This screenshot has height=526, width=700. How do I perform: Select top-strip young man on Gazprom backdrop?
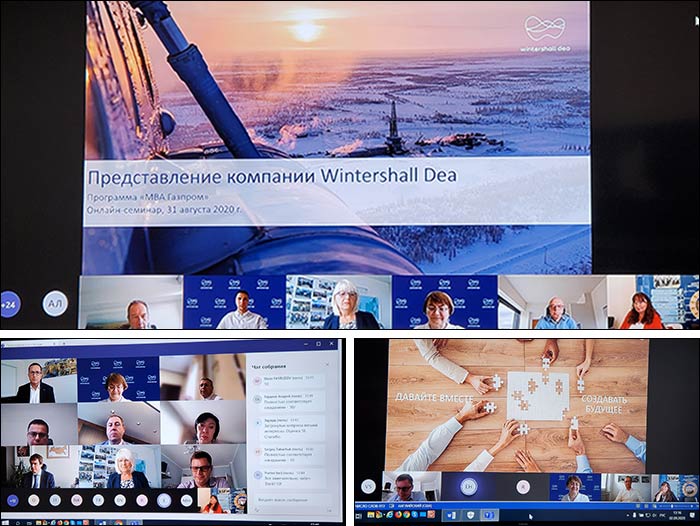click(x=235, y=302)
